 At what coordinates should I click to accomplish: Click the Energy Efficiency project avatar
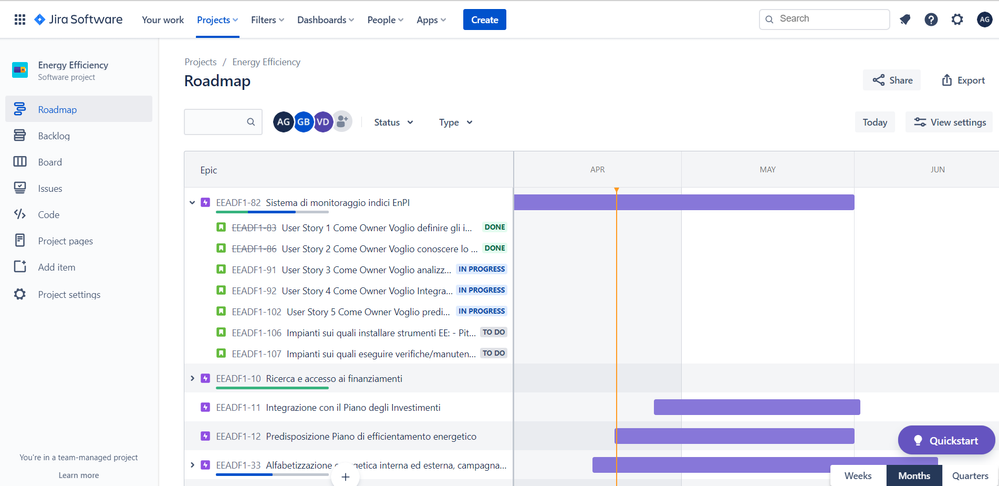[20, 70]
